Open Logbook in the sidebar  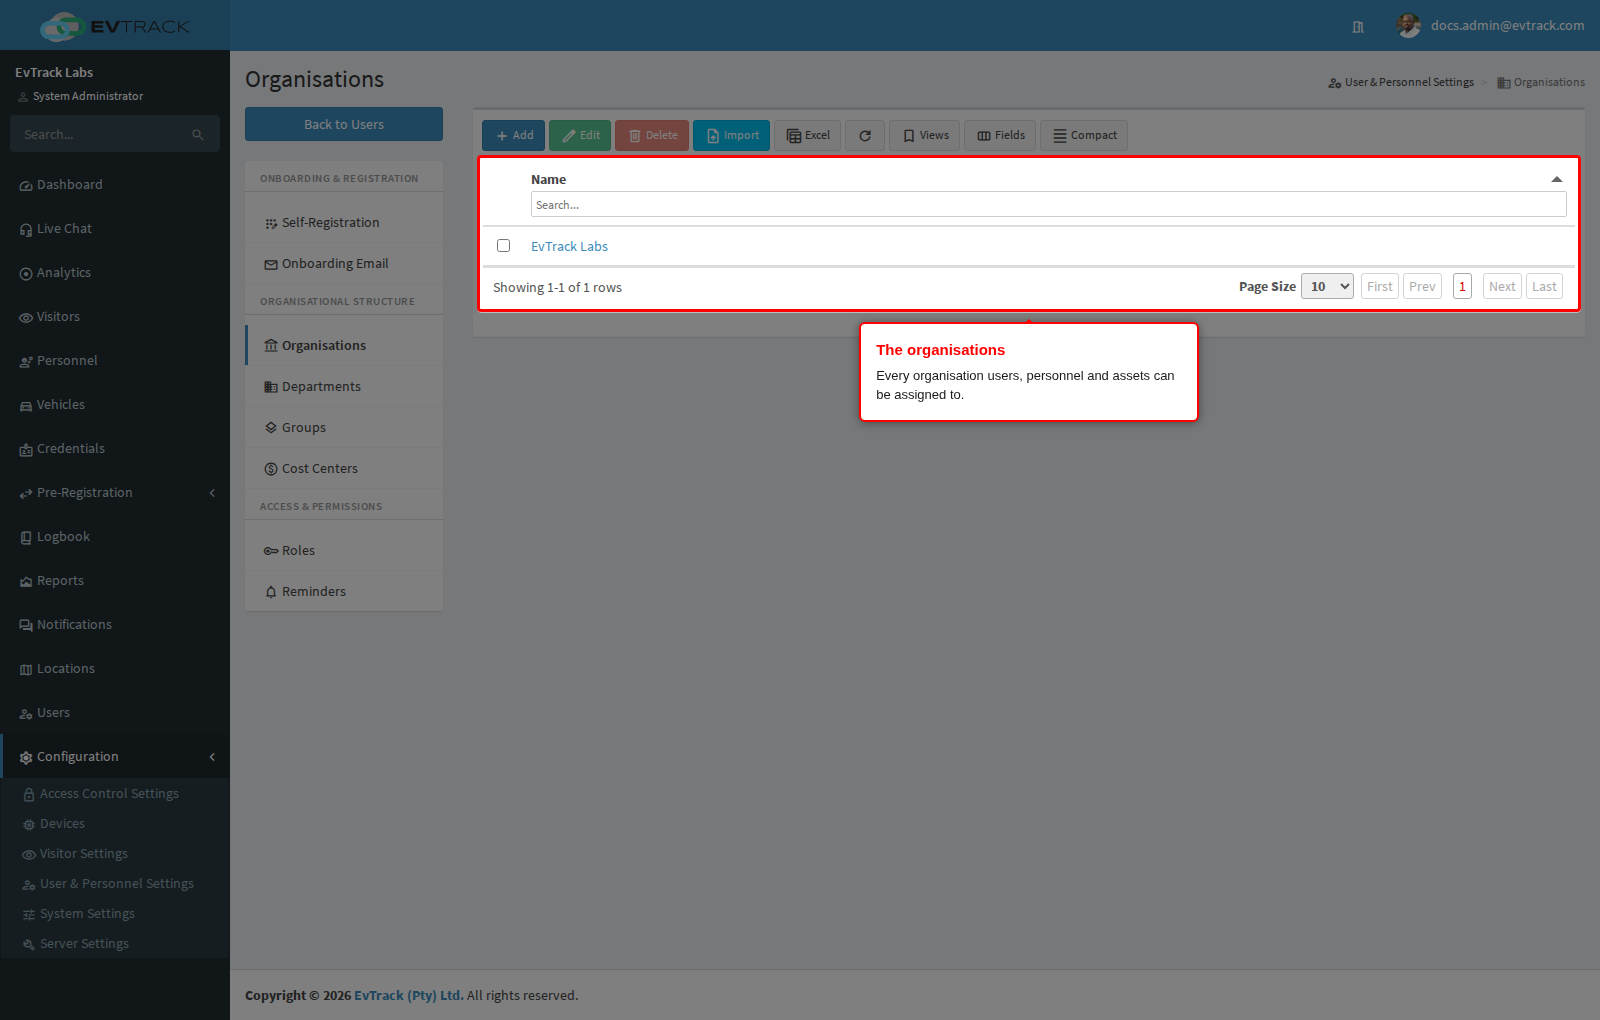pos(115,537)
